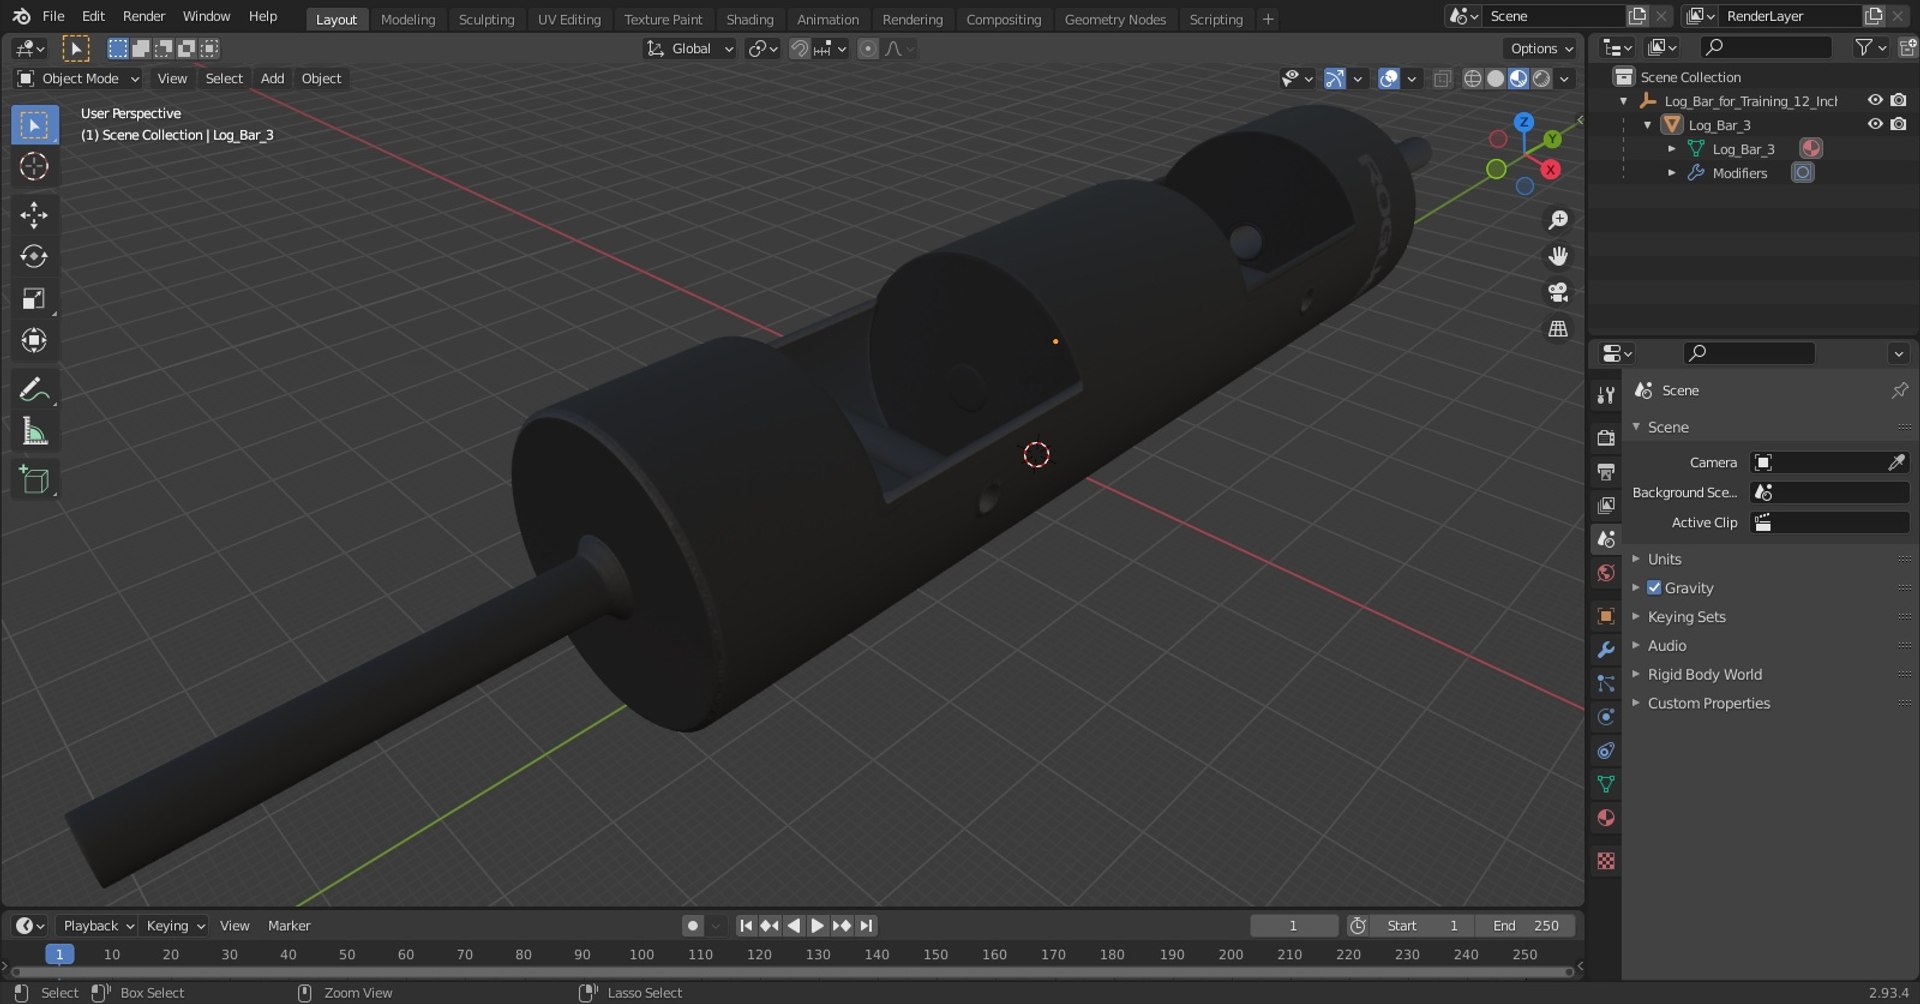Click the Options button in header
The height and width of the screenshot is (1004, 1920).
pyautogui.click(x=1540, y=48)
